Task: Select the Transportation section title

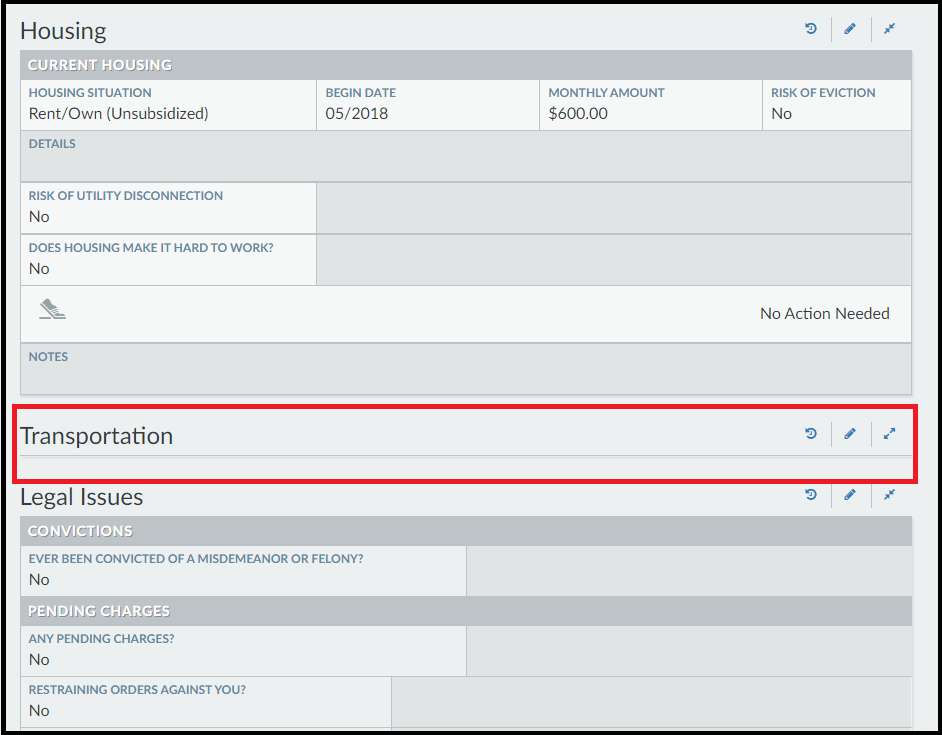Action: click(x=97, y=436)
